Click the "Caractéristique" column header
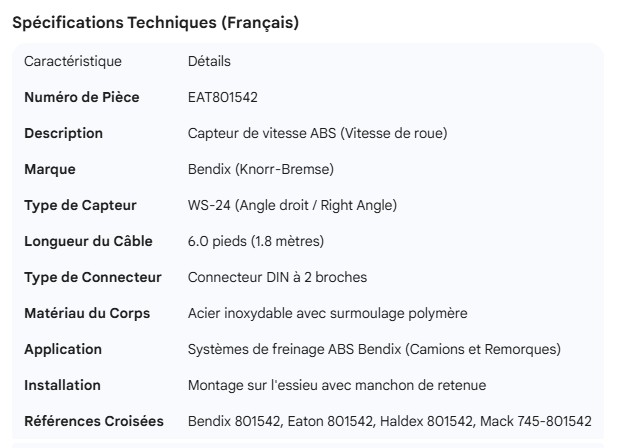The width and height of the screenshot is (617, 448). click(73, 61)
